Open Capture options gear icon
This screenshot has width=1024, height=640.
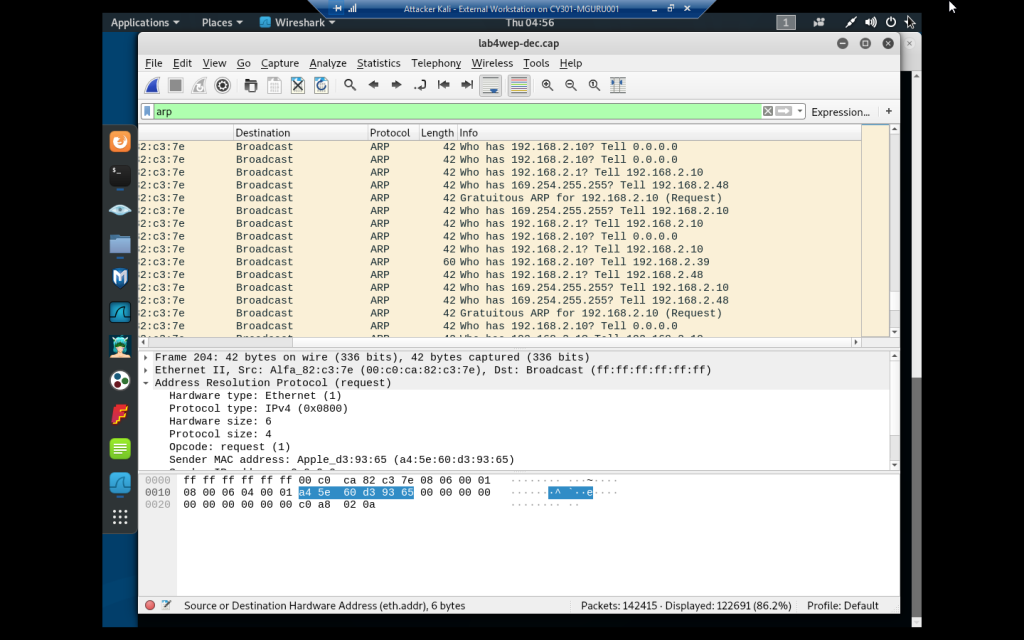tap(223, 86)
